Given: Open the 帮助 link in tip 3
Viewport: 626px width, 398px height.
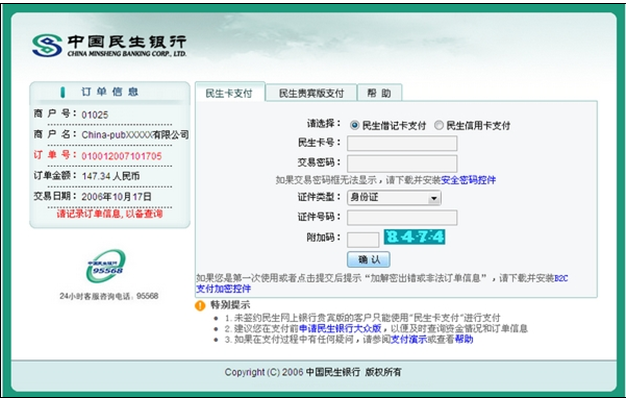Looking at the screenshot, I should point(464,339).
